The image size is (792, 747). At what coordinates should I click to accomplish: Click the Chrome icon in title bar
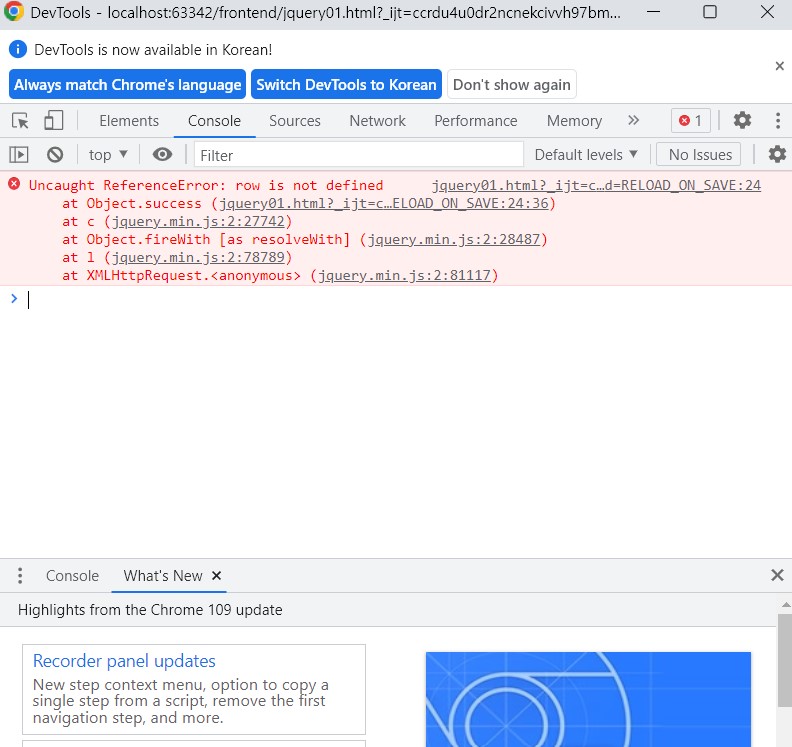click(x=14, y=11)
